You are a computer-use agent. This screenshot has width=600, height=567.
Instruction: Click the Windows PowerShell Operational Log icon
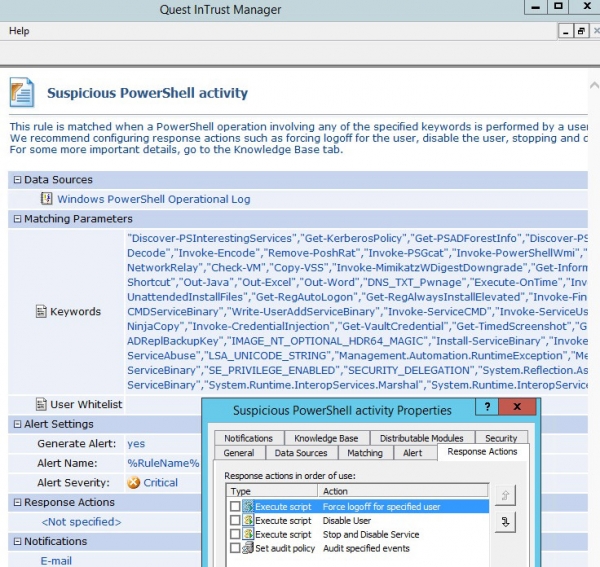click(x=46, y=199)
